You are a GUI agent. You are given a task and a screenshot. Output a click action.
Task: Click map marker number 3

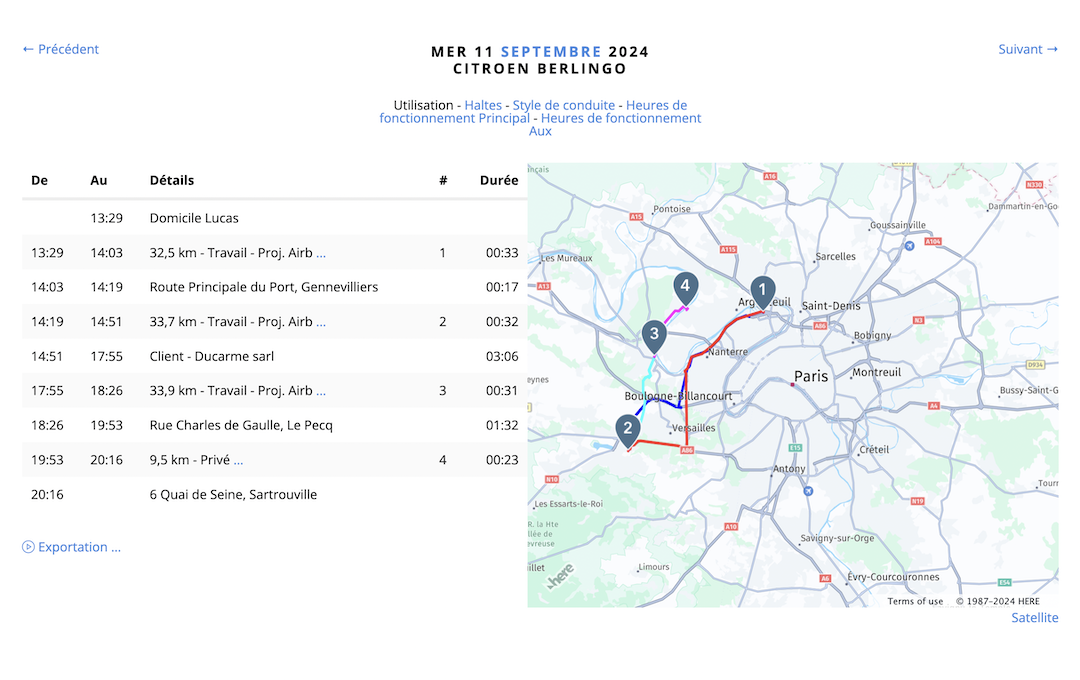[x=654, y=336]
